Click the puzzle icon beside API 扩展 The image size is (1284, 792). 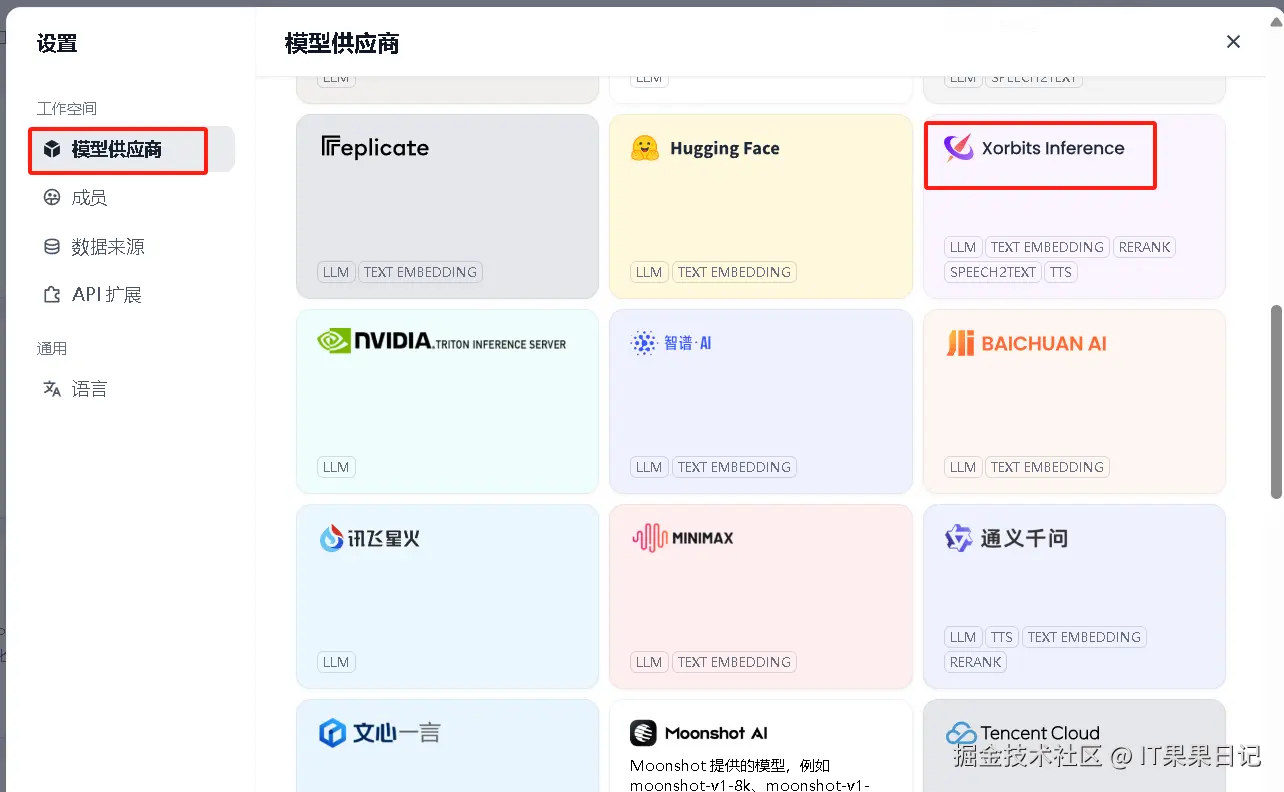pyautogui.click(x=52, y=295)
